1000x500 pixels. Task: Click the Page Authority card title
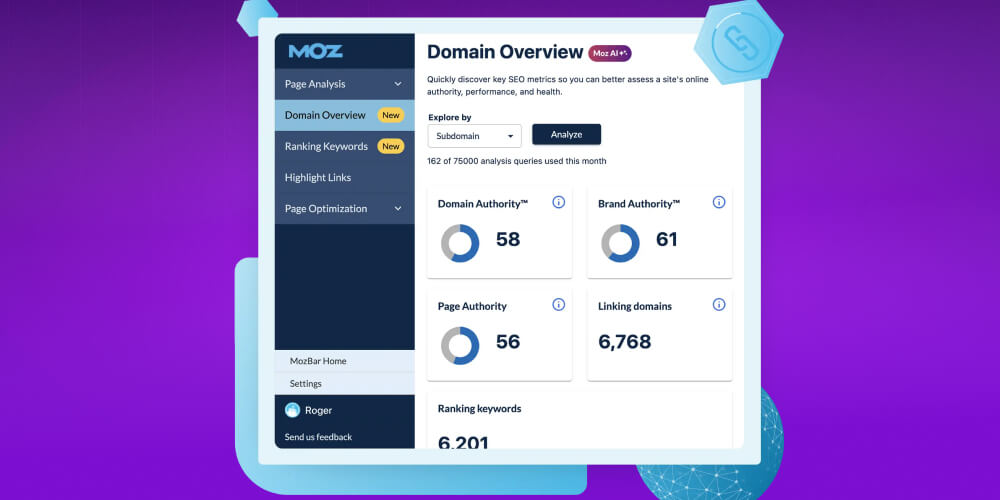pos(472,306)
